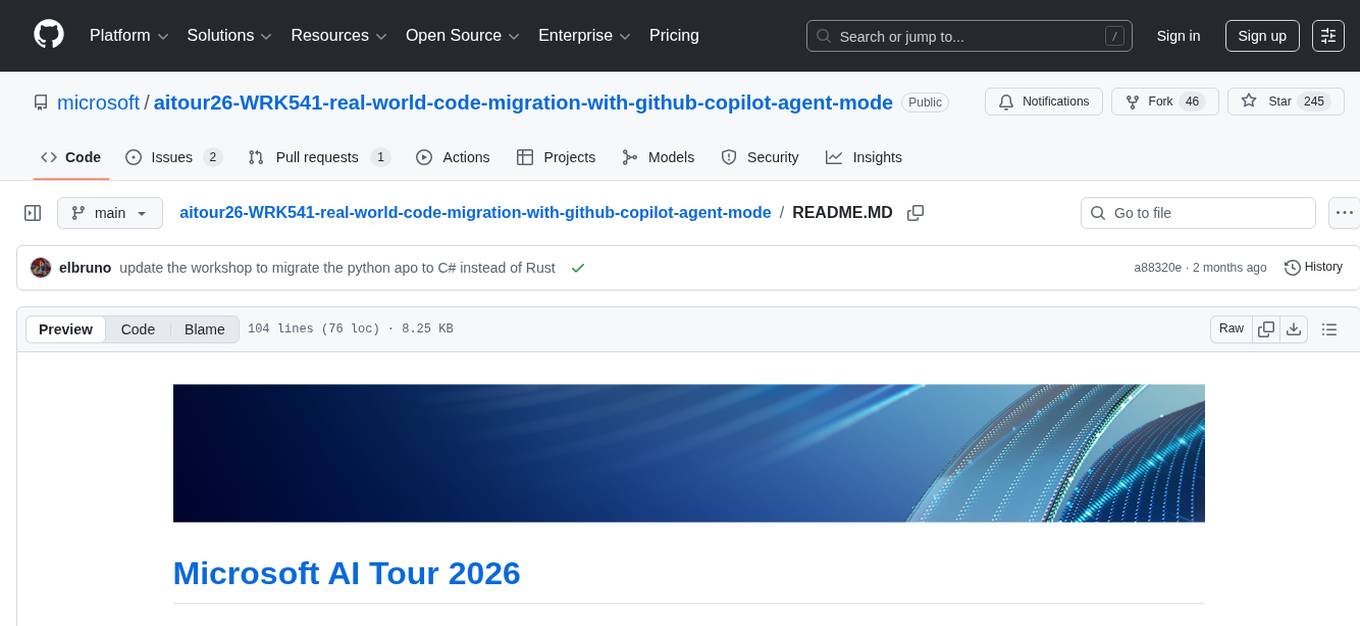View commit History for README.MD
This screenshot has height=626, width=1360.
1313,267
